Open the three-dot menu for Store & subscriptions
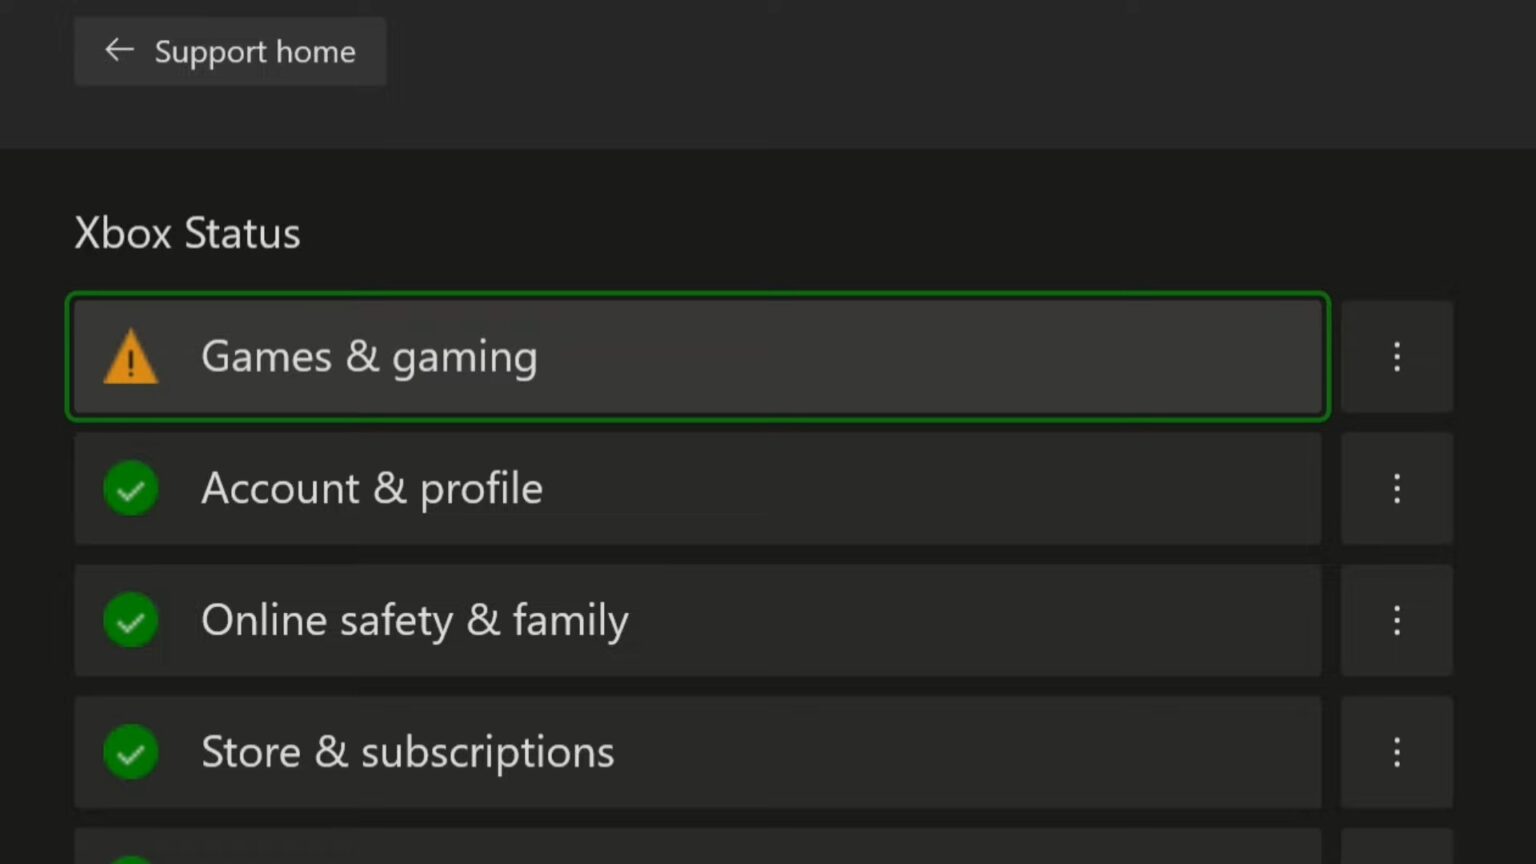Image resolution: width=1536 pixels, height=864 pixels. pos(1396,752)
